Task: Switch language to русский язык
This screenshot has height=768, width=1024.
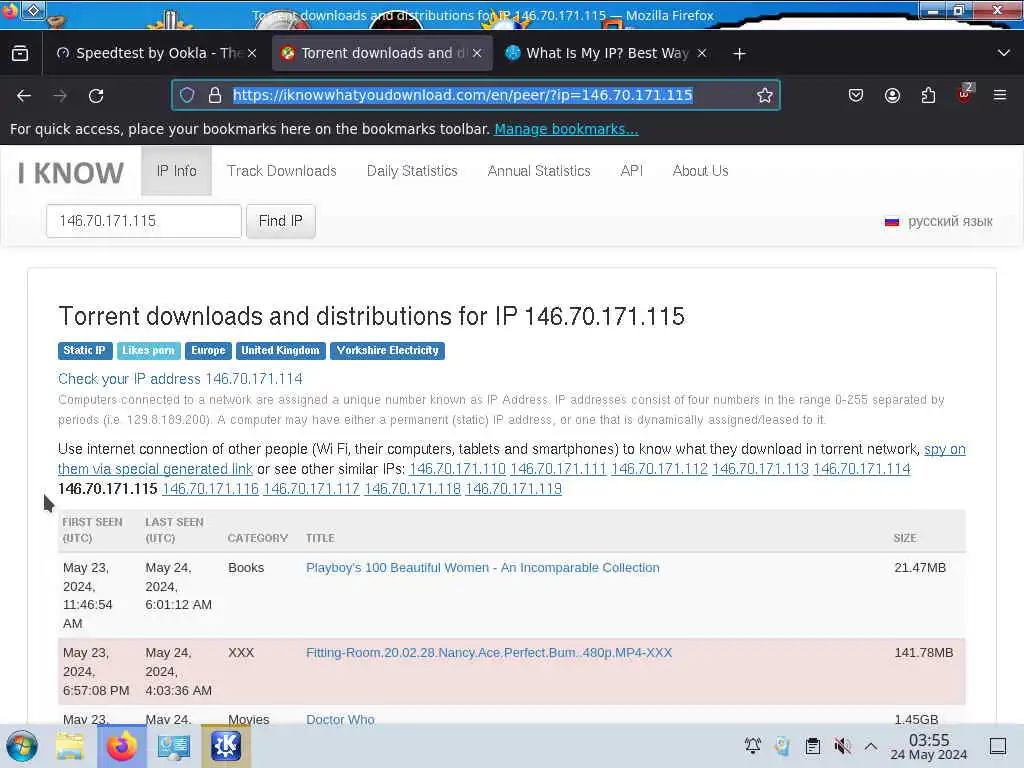Action: 938,221
